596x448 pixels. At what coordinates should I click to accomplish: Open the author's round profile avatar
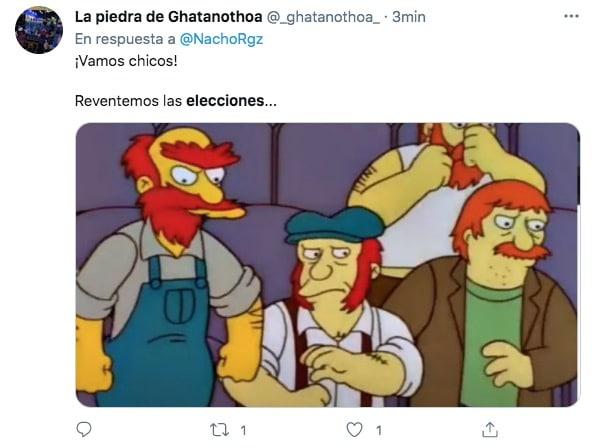39,30
